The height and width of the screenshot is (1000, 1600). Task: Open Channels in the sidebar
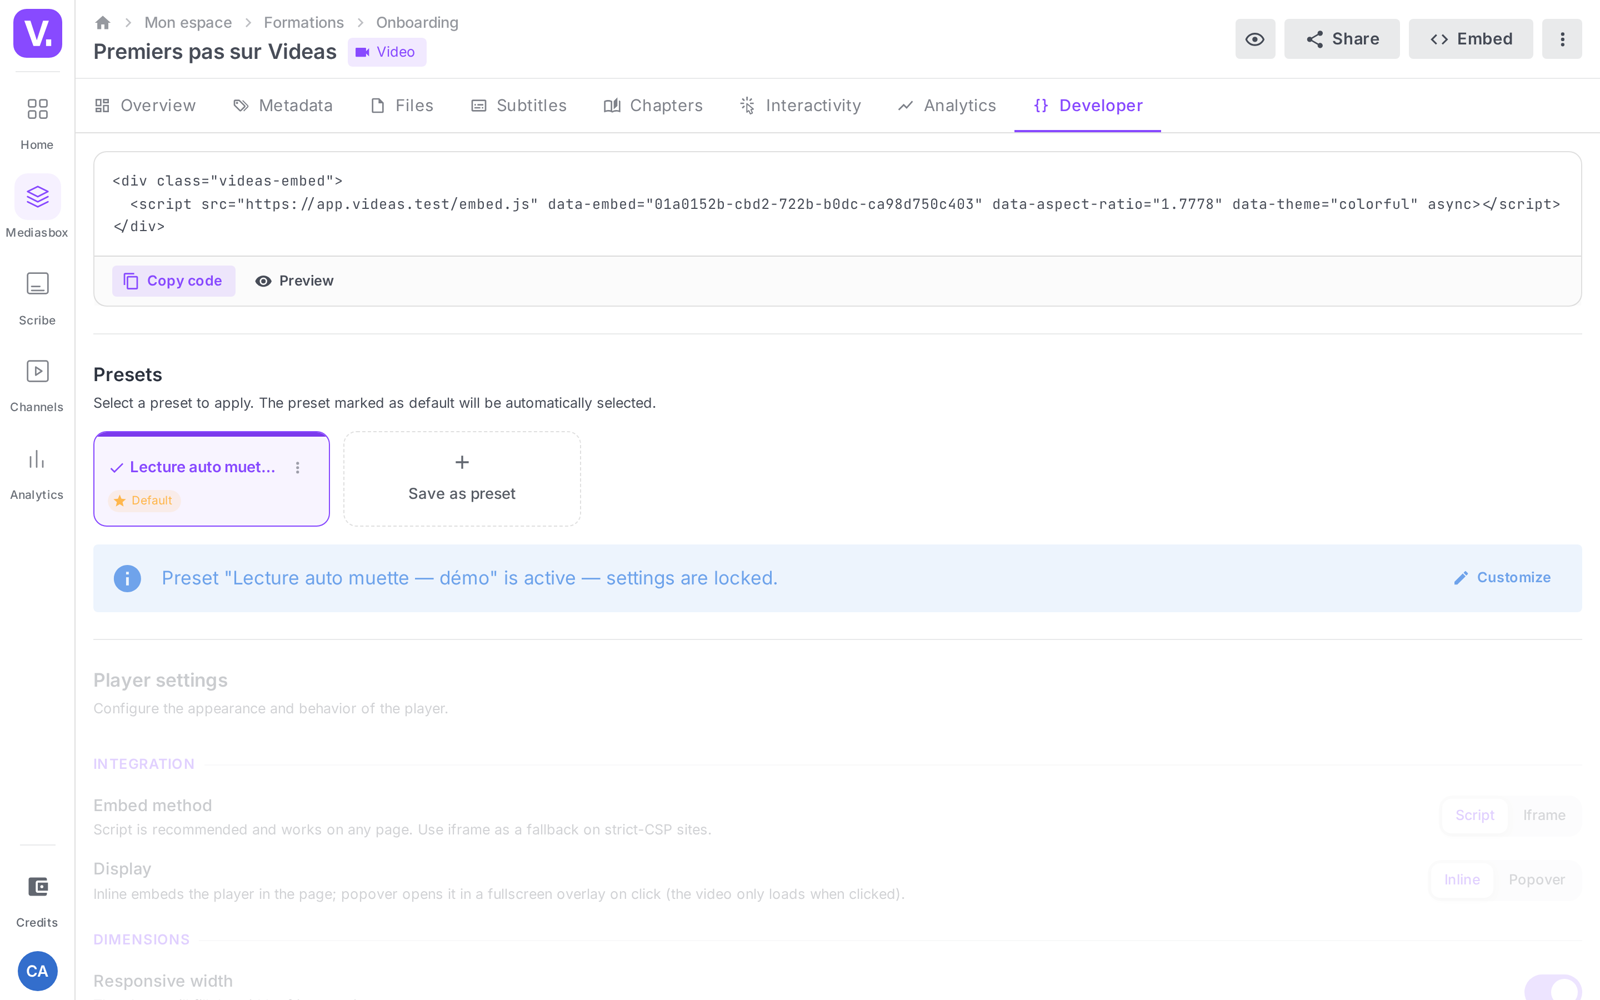tap(37, 386)
